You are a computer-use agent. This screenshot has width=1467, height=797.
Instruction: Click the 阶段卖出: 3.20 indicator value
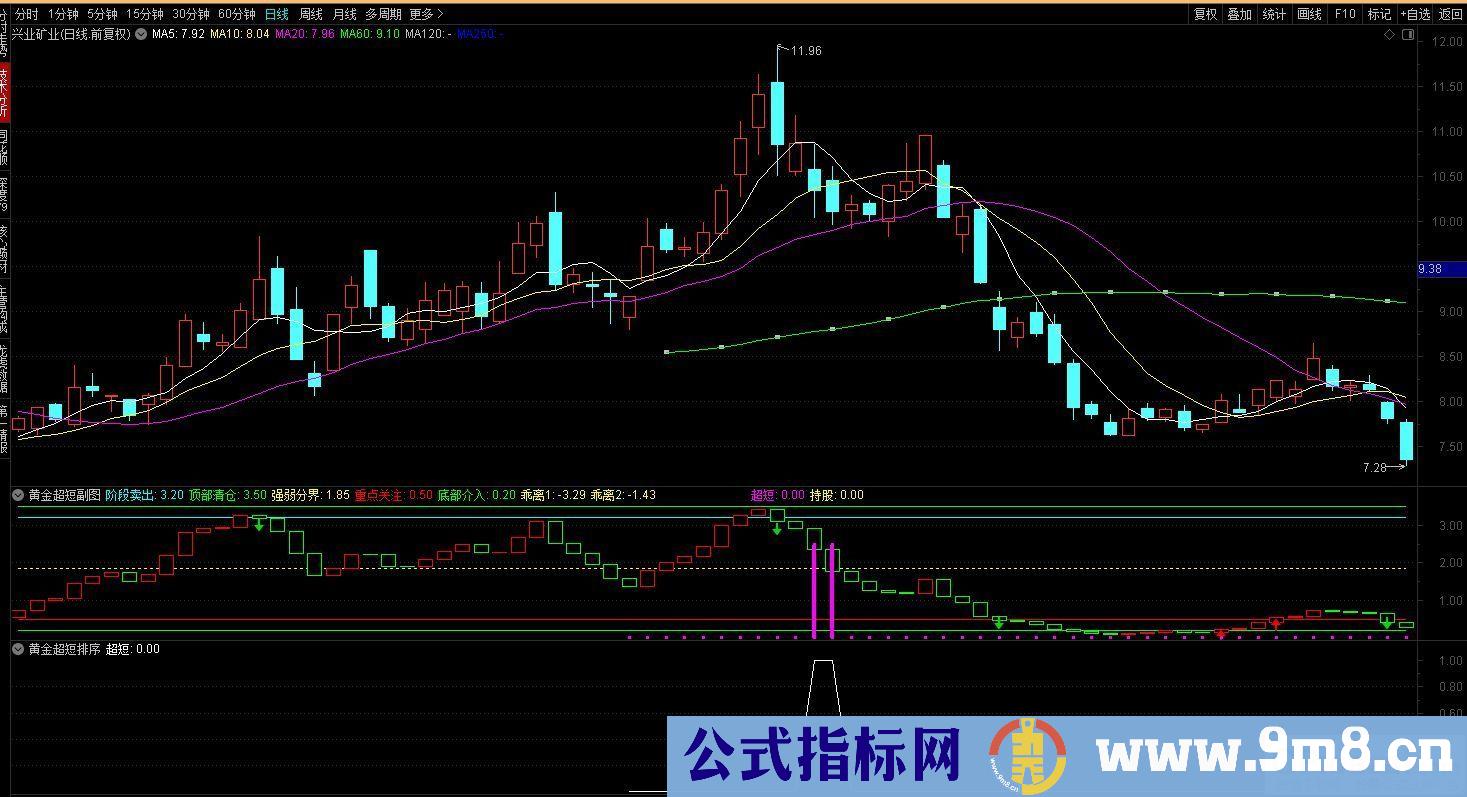coord(144,495)
